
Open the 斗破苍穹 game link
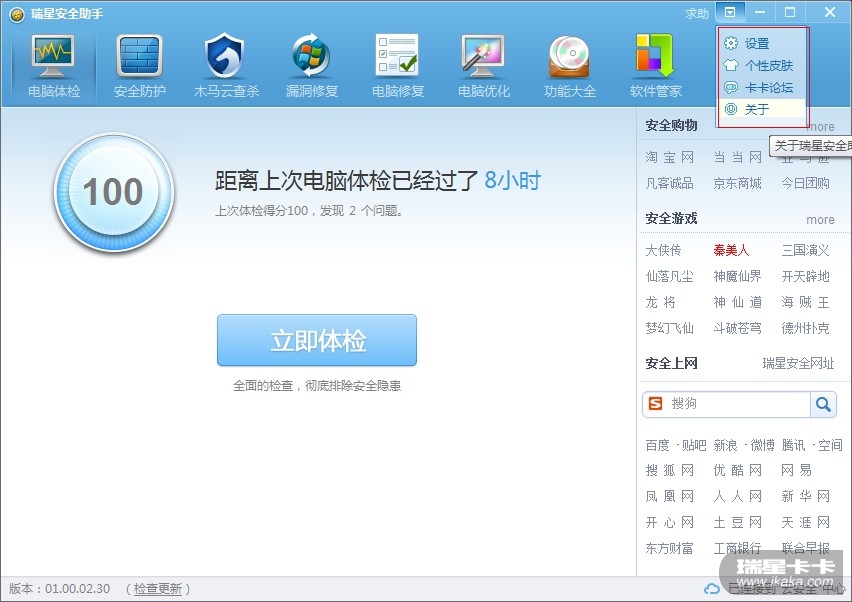tap(737, 328)
